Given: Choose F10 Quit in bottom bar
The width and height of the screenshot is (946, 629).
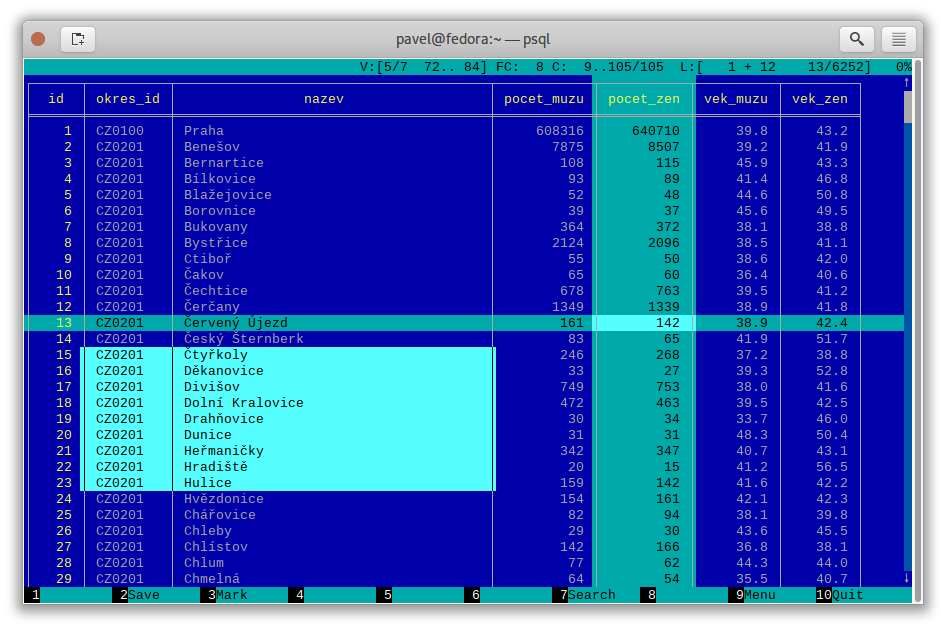Looking at the screenshot, I should 840,595.
